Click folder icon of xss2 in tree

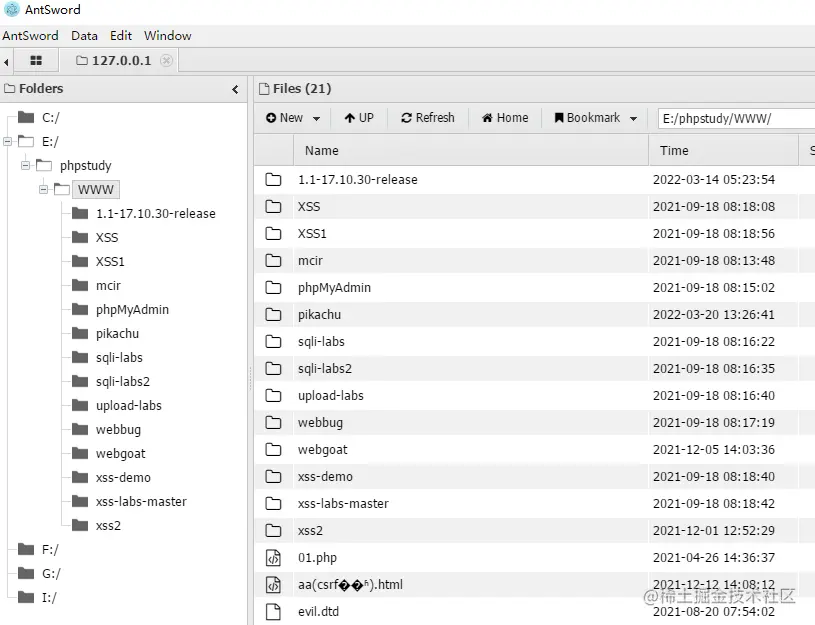[x=80, y=525]
